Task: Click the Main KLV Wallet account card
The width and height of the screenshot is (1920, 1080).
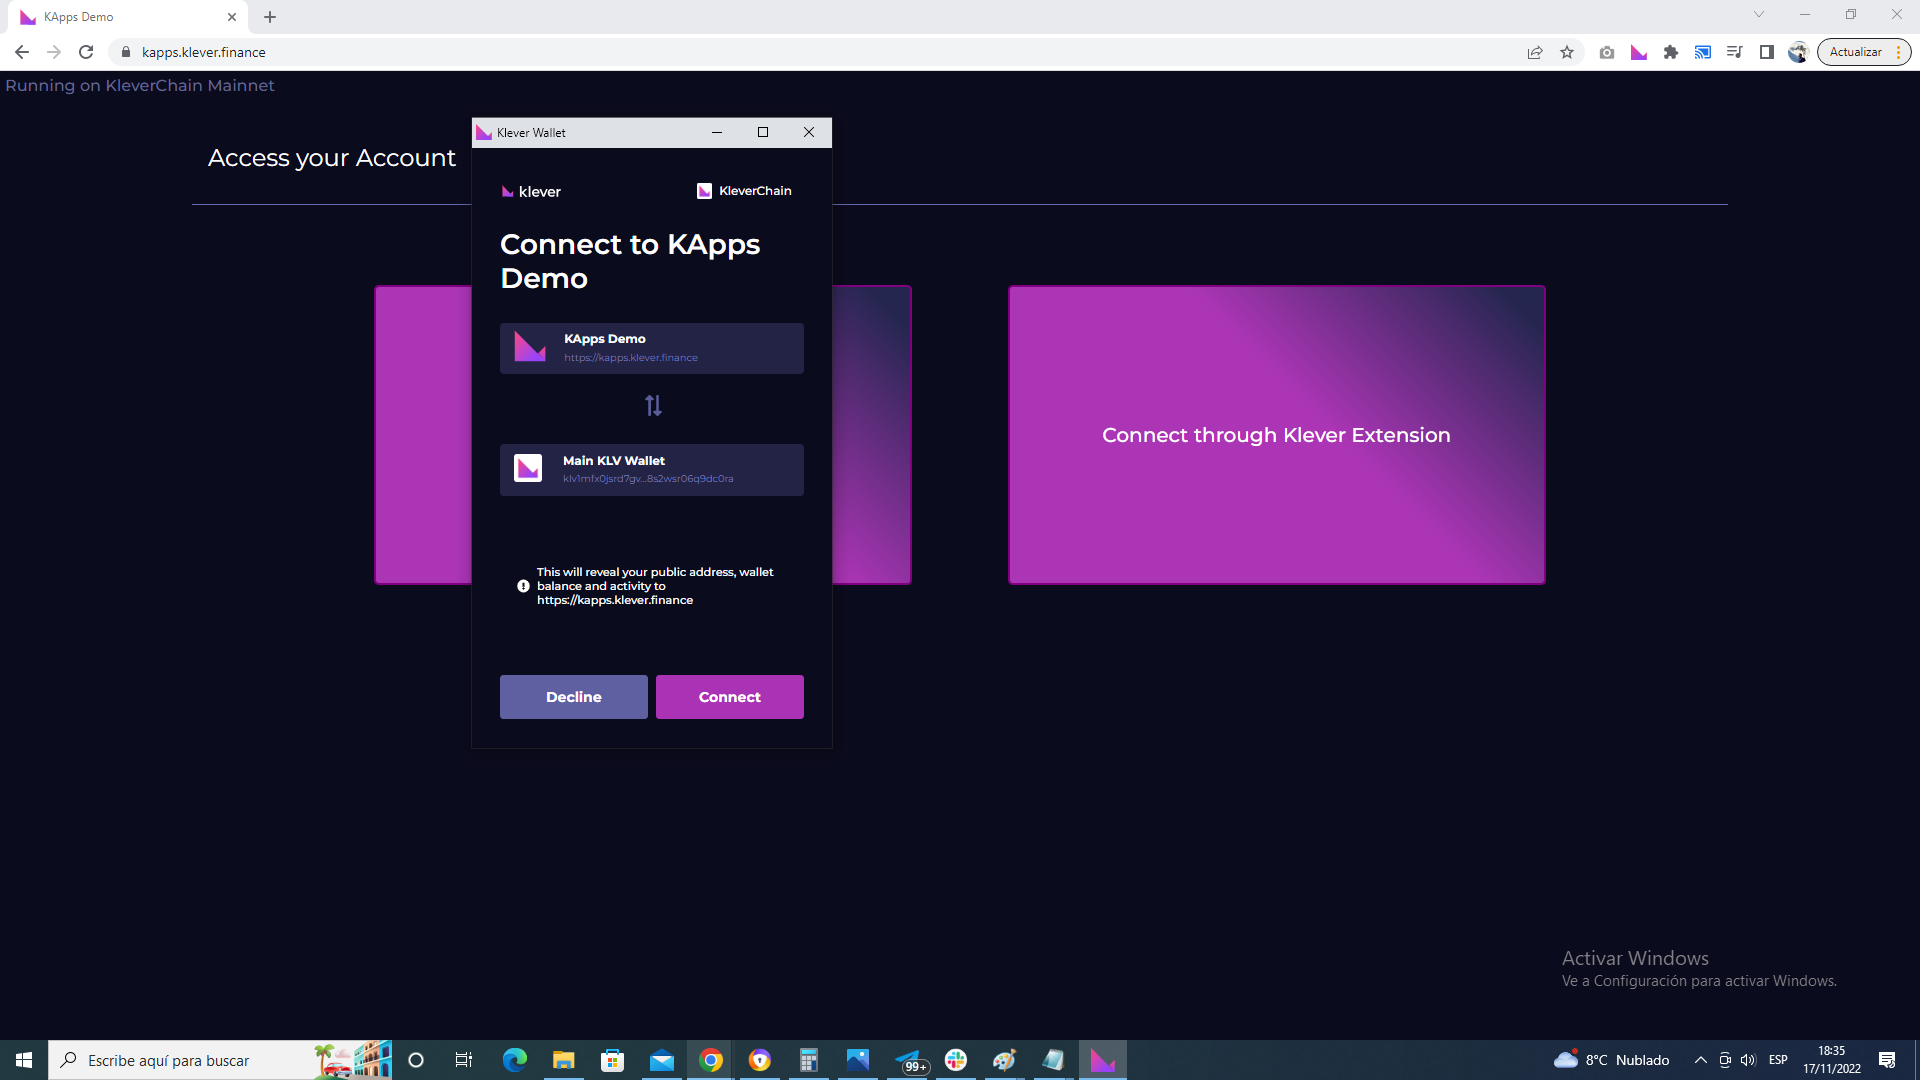Action: (x=652, y=470)
